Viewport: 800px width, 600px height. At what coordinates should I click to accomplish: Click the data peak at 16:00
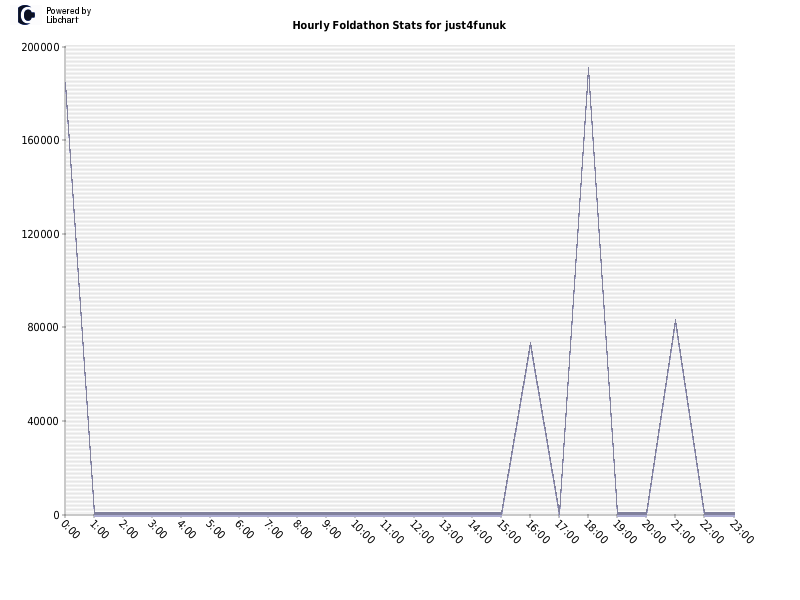(x=531, y=344)
